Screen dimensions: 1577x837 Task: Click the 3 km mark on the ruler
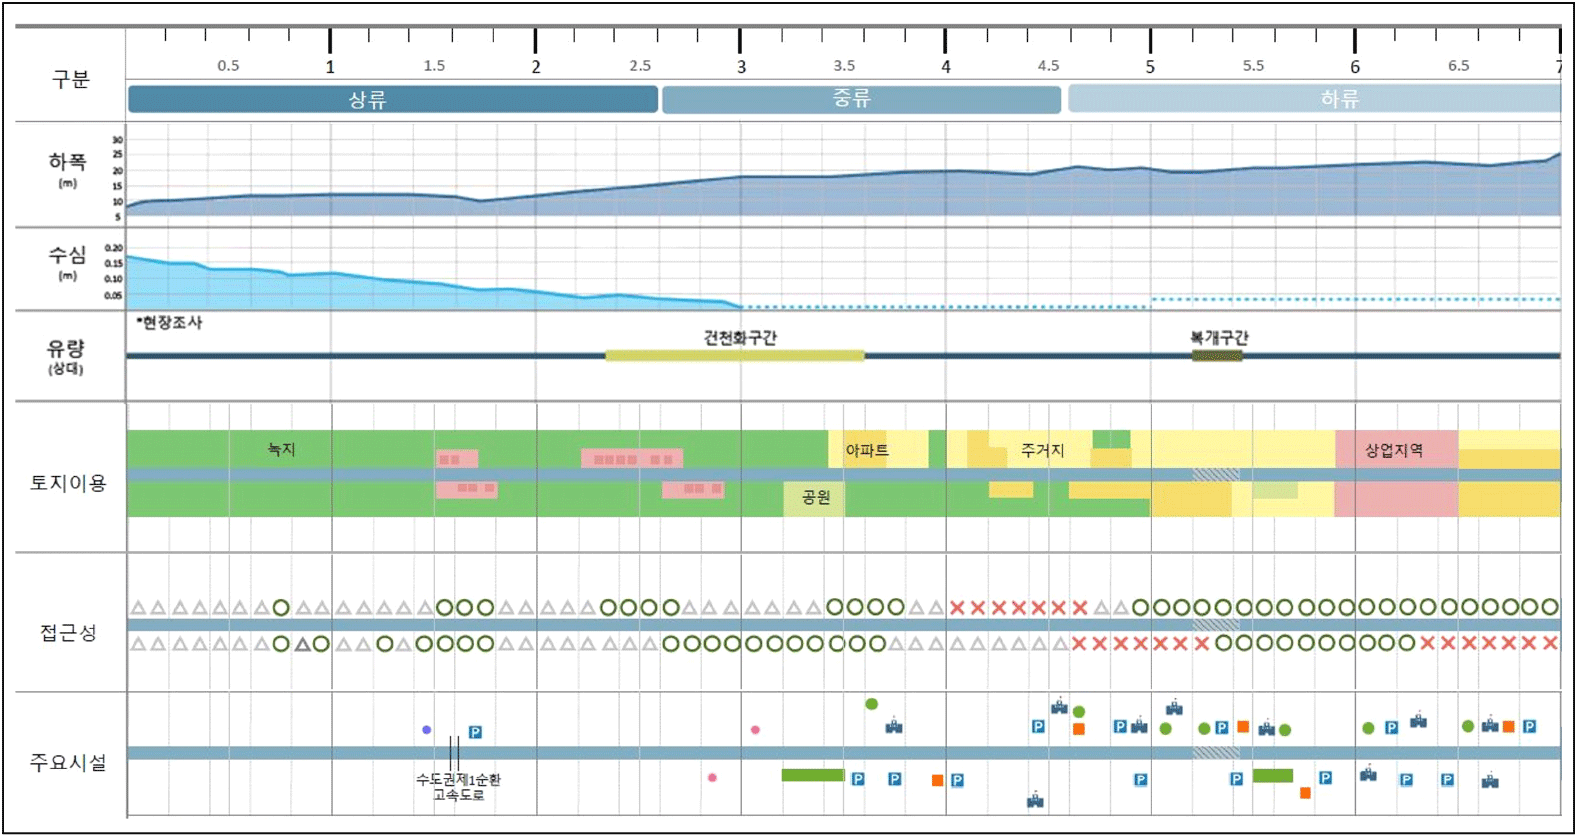tap(740, 42)
